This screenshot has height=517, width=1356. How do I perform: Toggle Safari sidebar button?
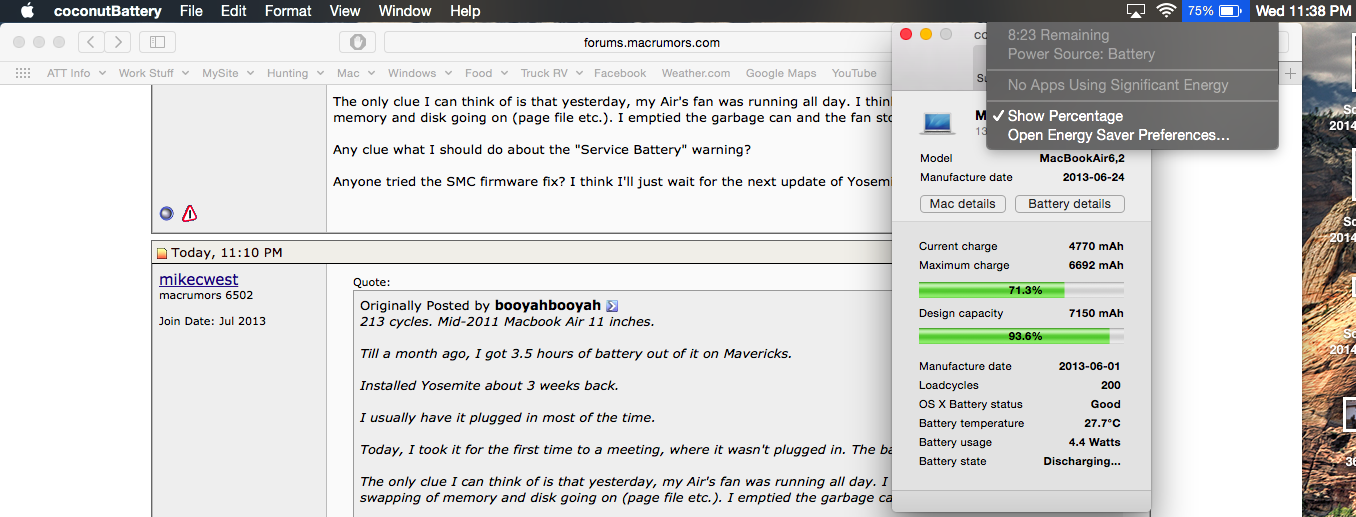(157, 42)
